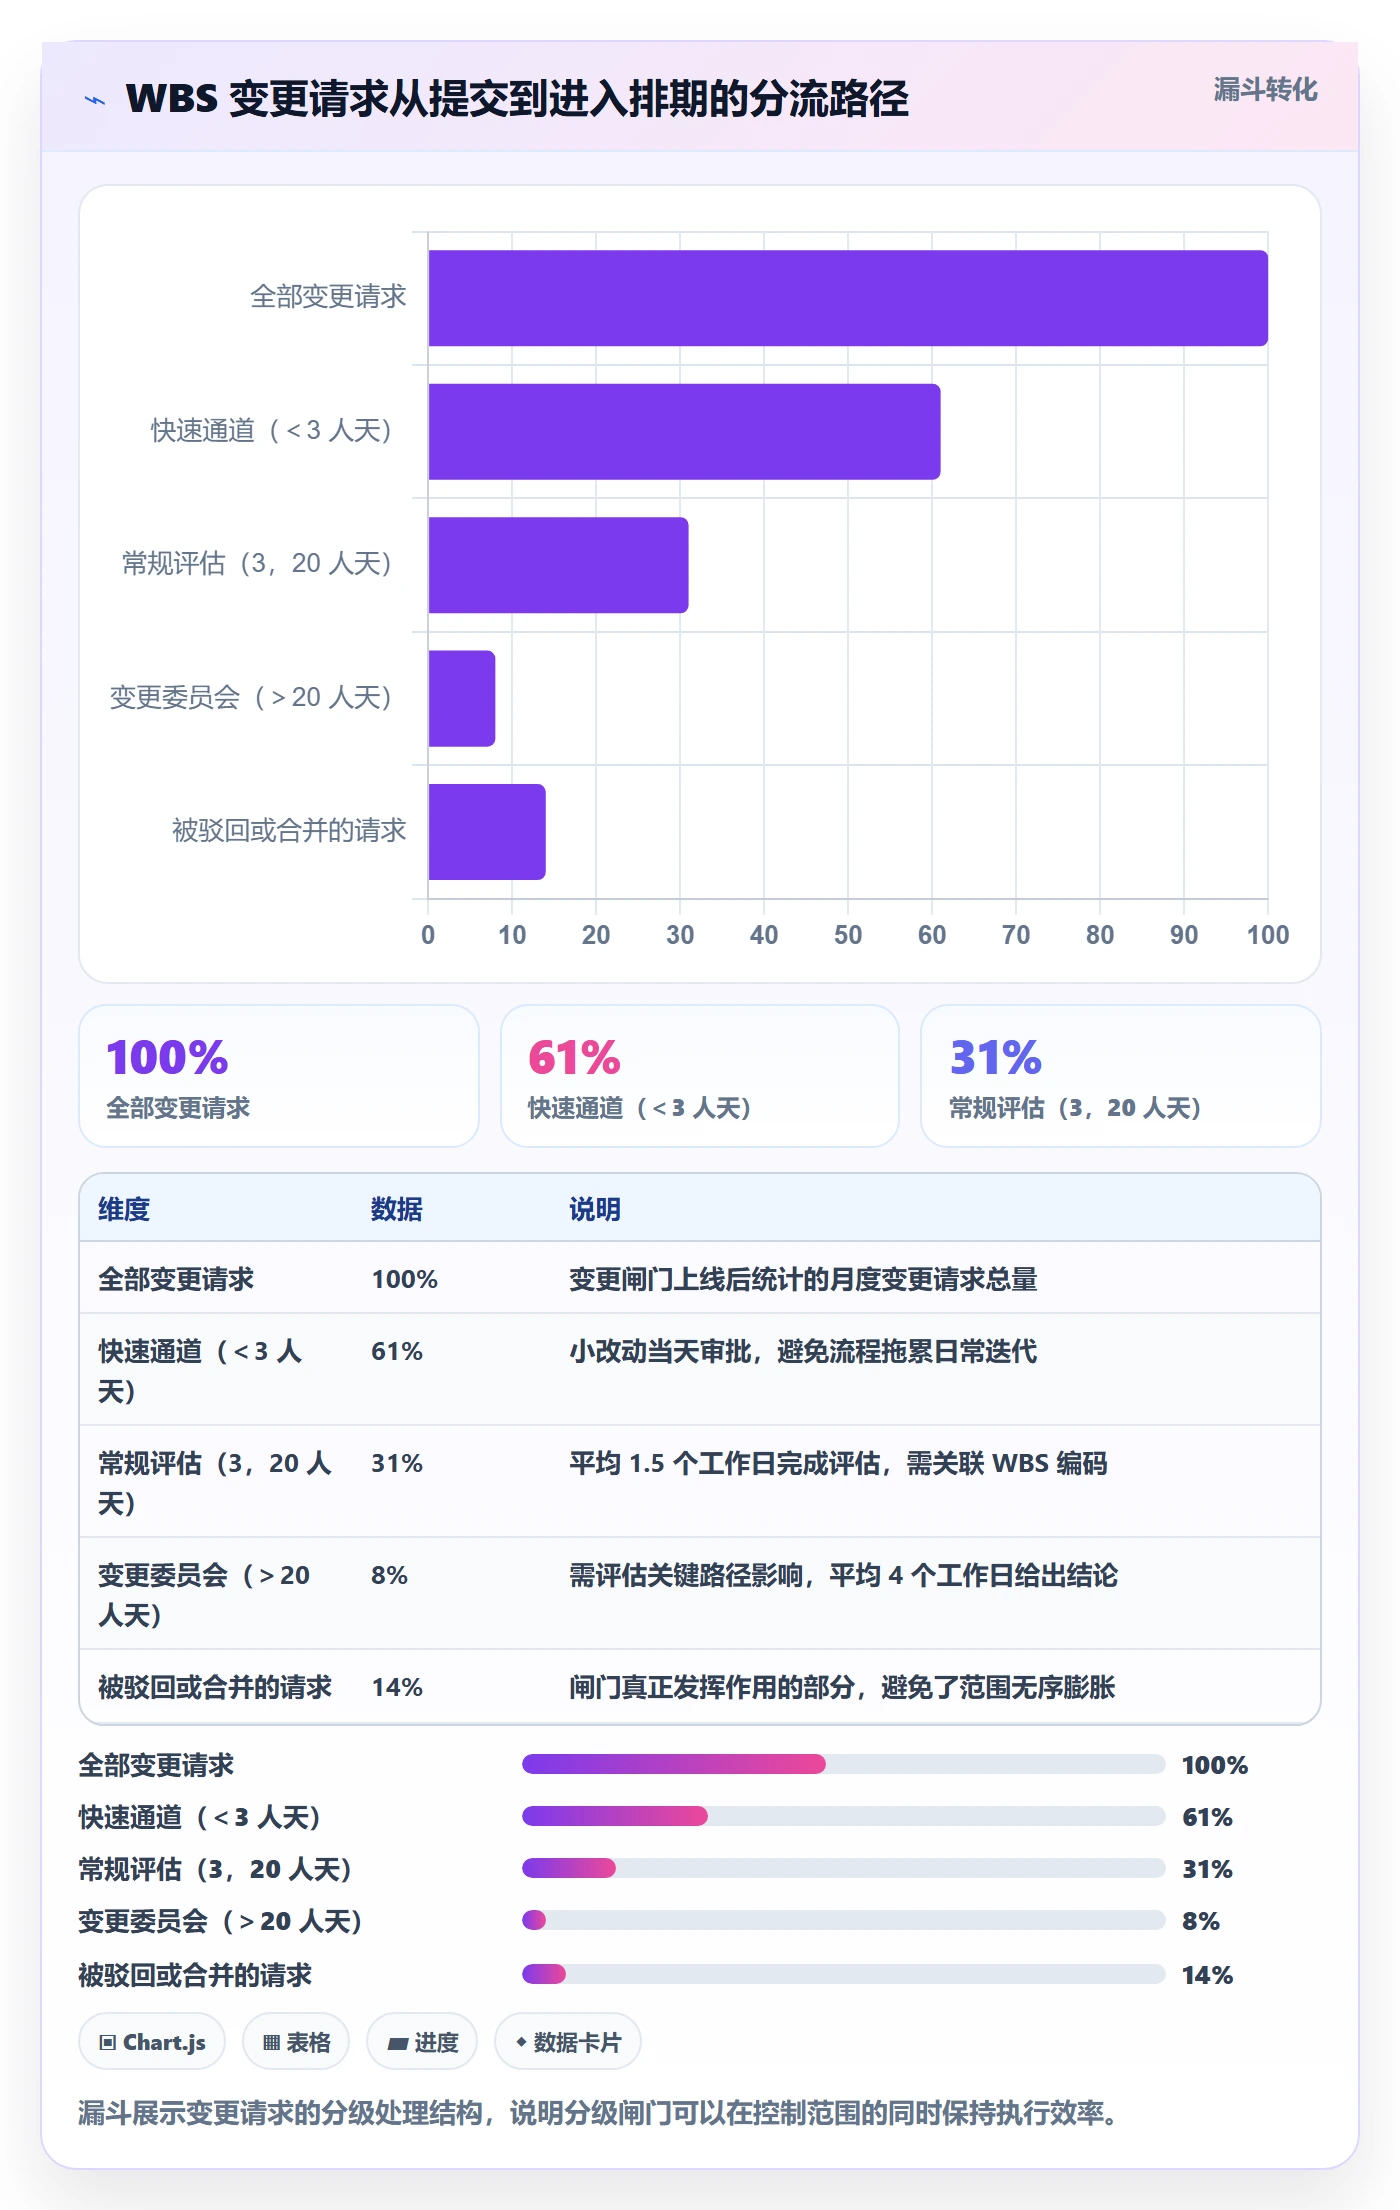Click the 常规评估 31% progress bar
The width and height of the screenshot is (1400, 2210).
click(x=844, y=1868)
